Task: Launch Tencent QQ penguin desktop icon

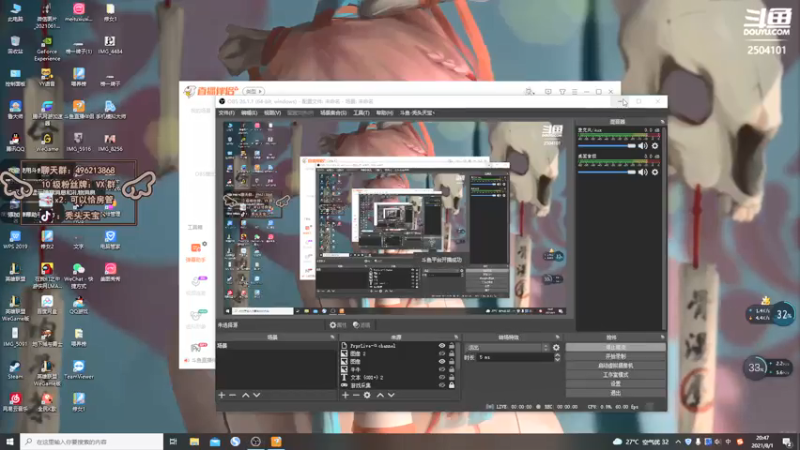Action: [15, 141]
